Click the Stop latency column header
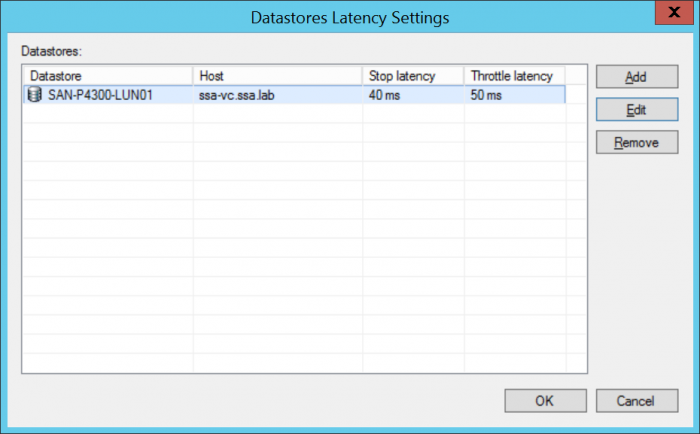Viewport: 700px width, 434px height. click(x=412, y=76)
